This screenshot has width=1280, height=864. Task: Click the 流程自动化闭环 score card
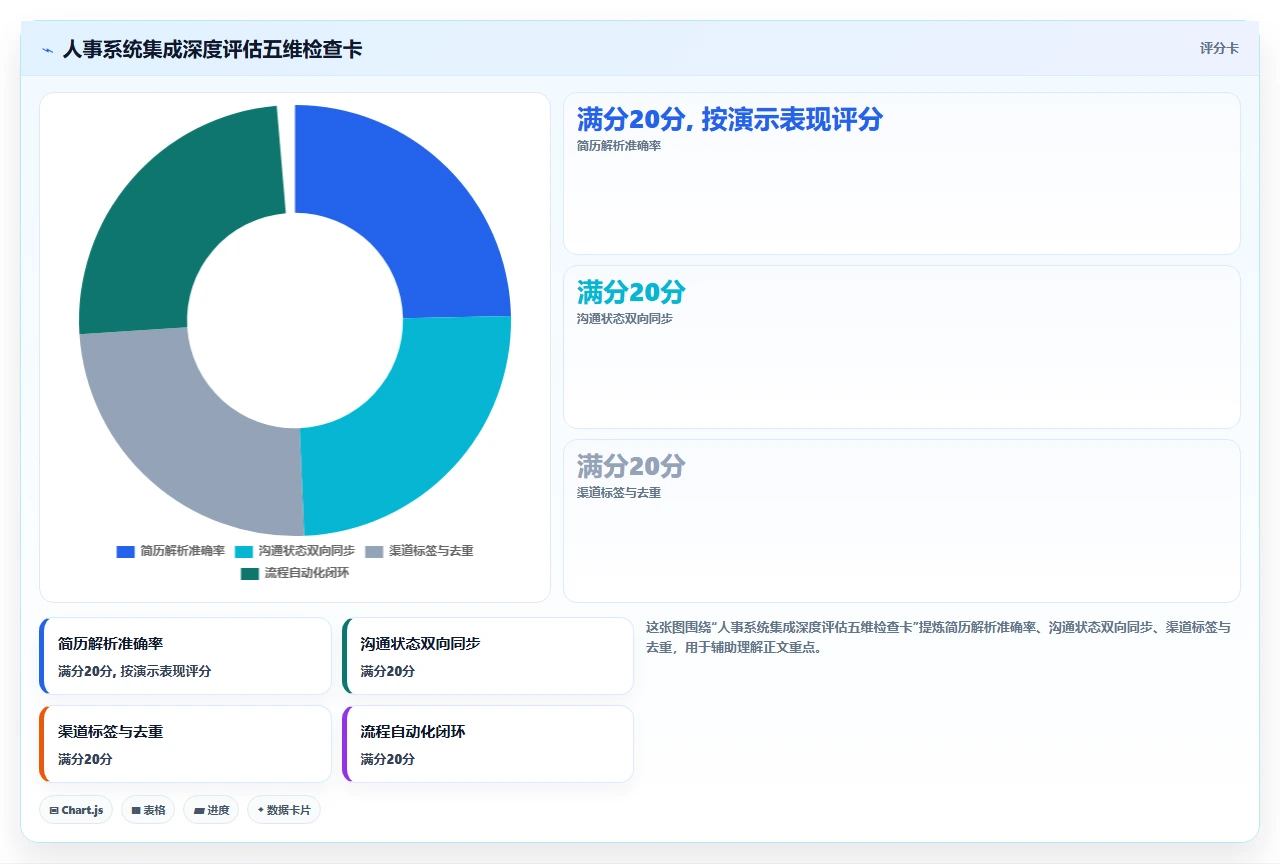pyautogui.click(x=488, y=744)
